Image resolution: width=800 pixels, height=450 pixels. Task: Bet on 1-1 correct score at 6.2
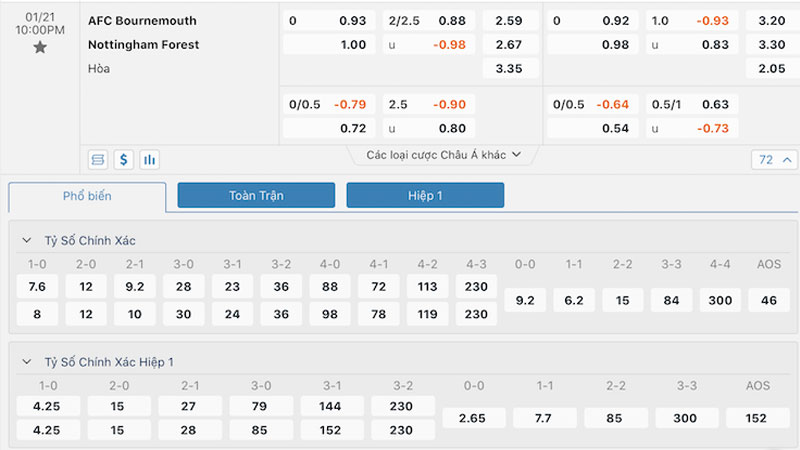[x=574, y=300]
